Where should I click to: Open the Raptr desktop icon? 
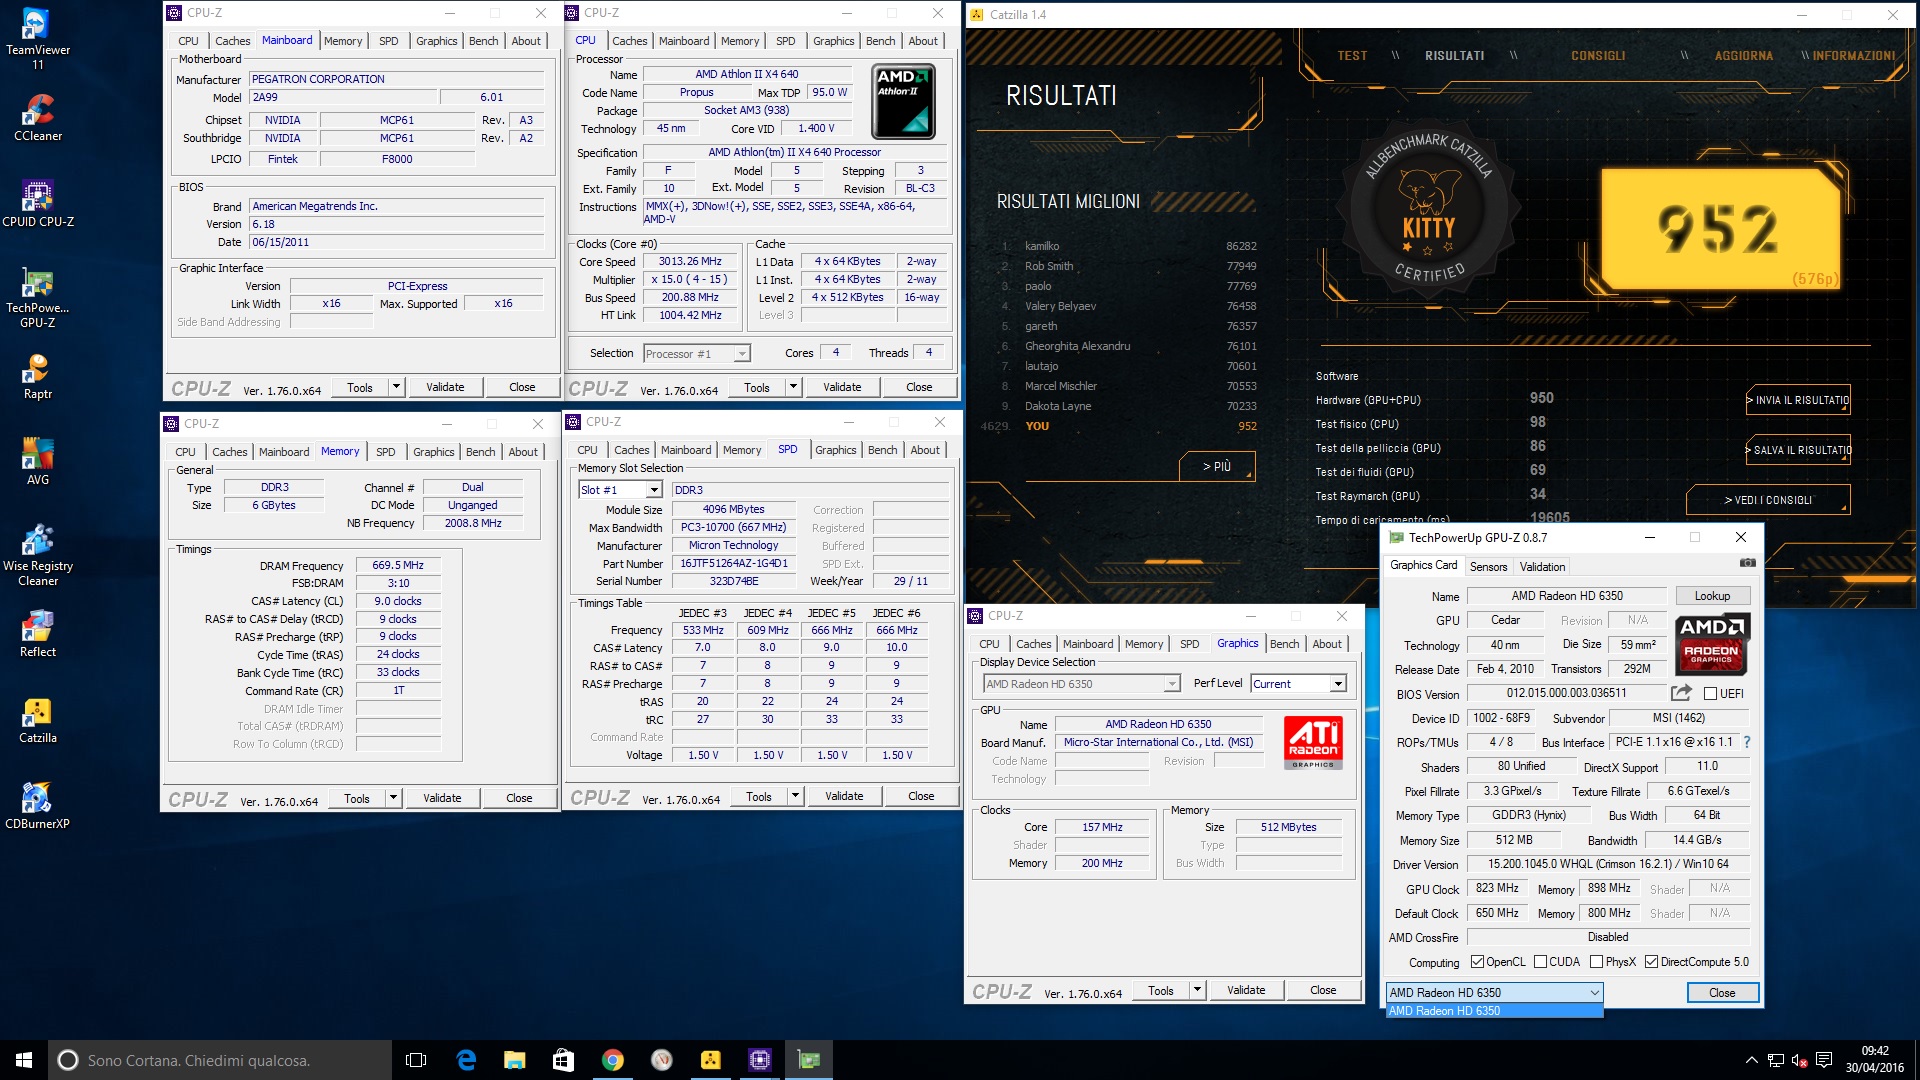(x=38, y=375)
